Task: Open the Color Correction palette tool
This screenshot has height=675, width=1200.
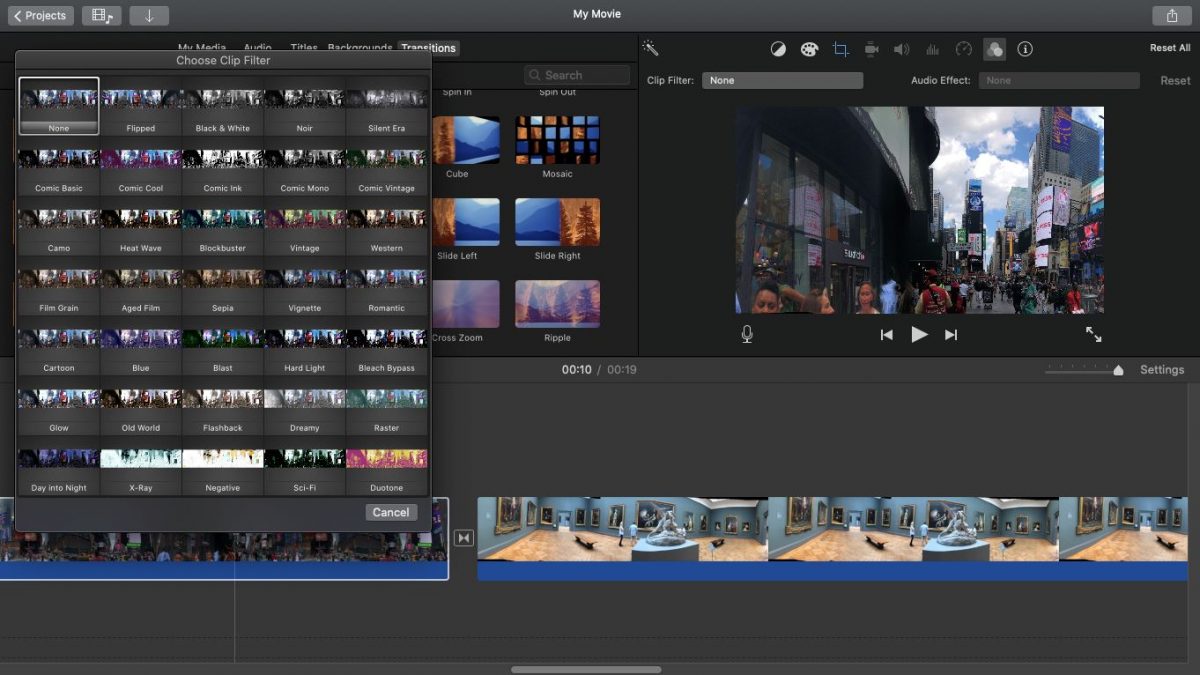Action: pos(809,48)
